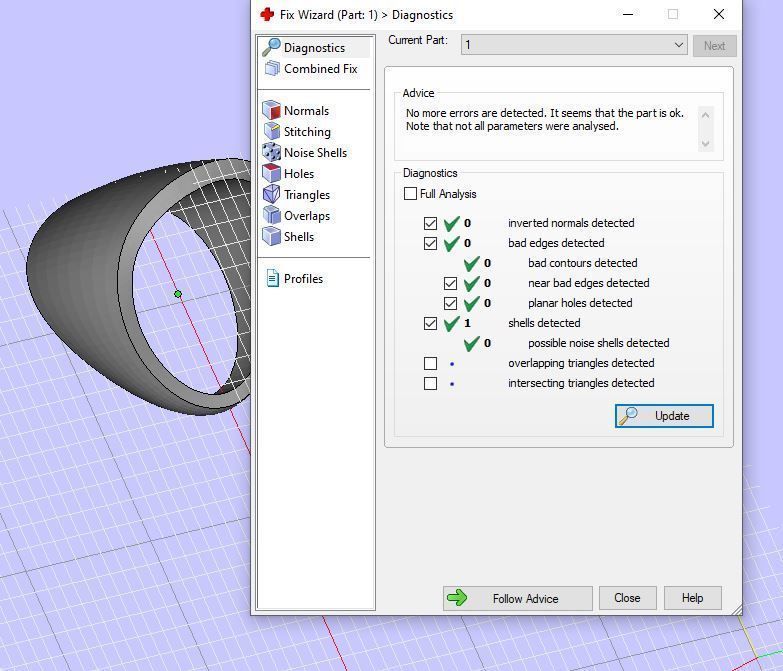The image size is (783, 671).
Task: Click Advice box scroll down arrow
Action: click(705, 144)
